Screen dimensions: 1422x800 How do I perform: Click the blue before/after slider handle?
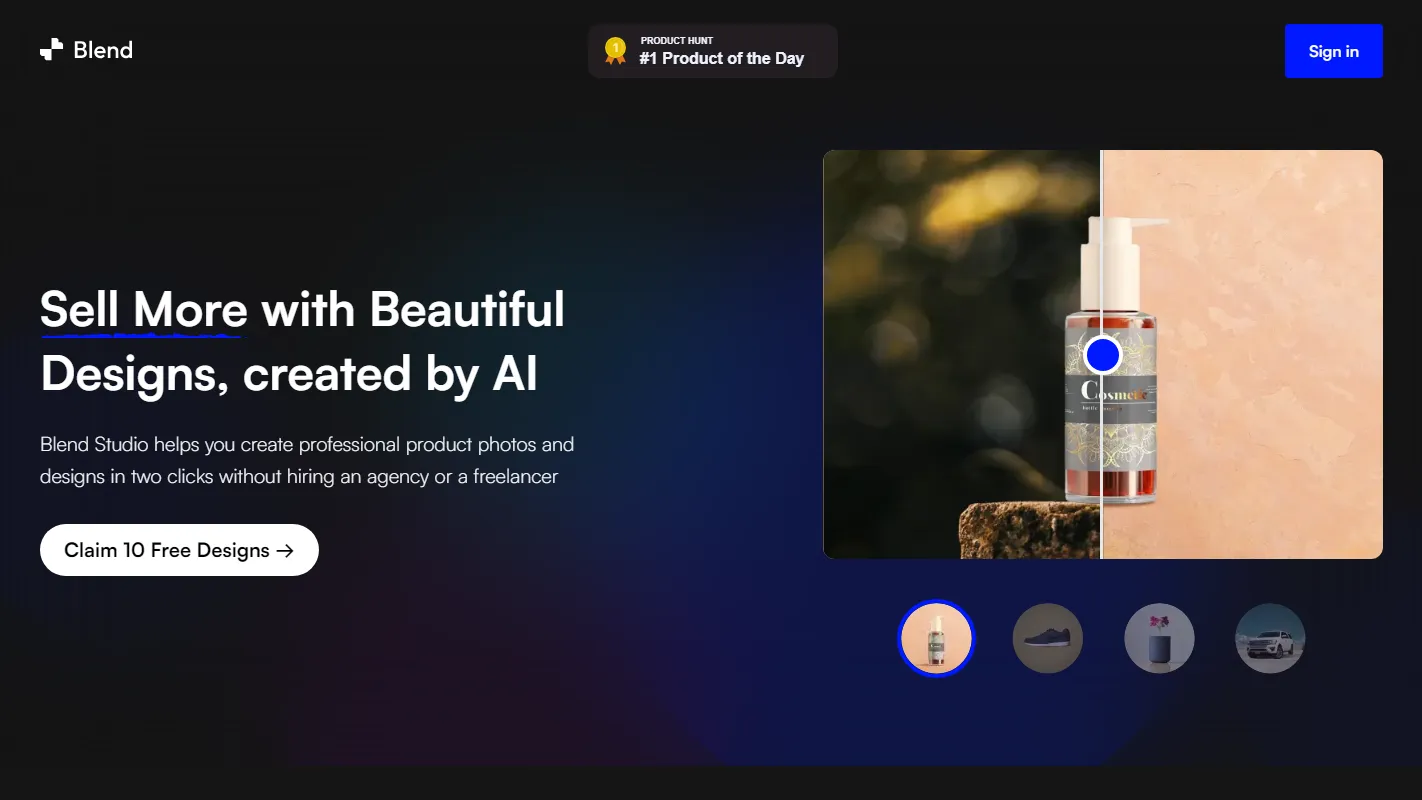tap(1102, 354)
